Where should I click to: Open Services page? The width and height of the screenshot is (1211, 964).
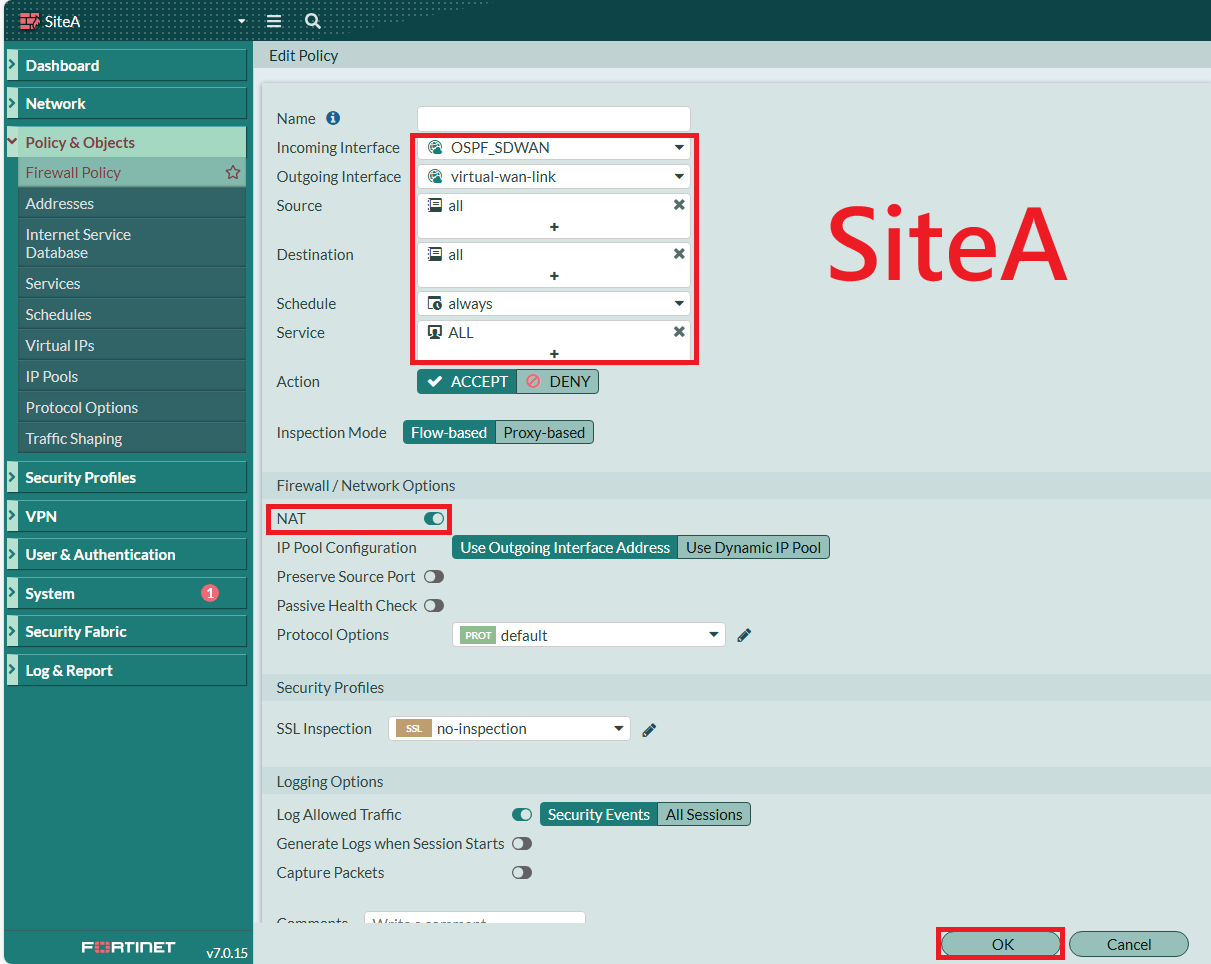[x=132, y=283]
